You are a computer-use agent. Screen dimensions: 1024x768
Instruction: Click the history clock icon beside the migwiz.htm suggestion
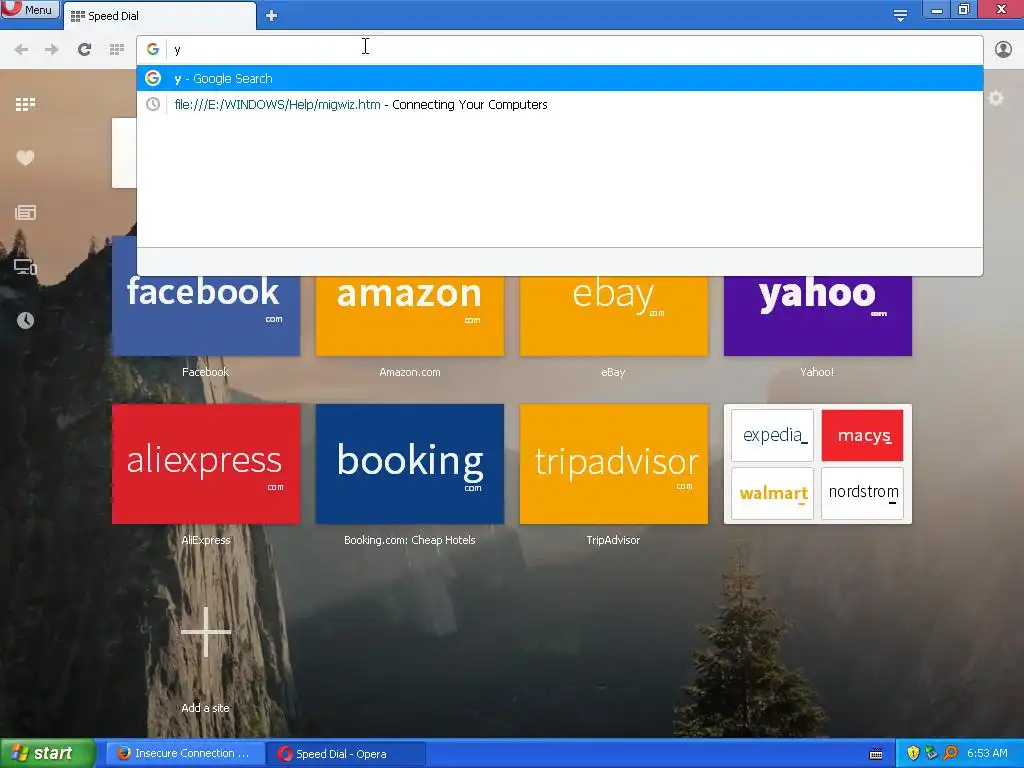[x=153, y=104]
